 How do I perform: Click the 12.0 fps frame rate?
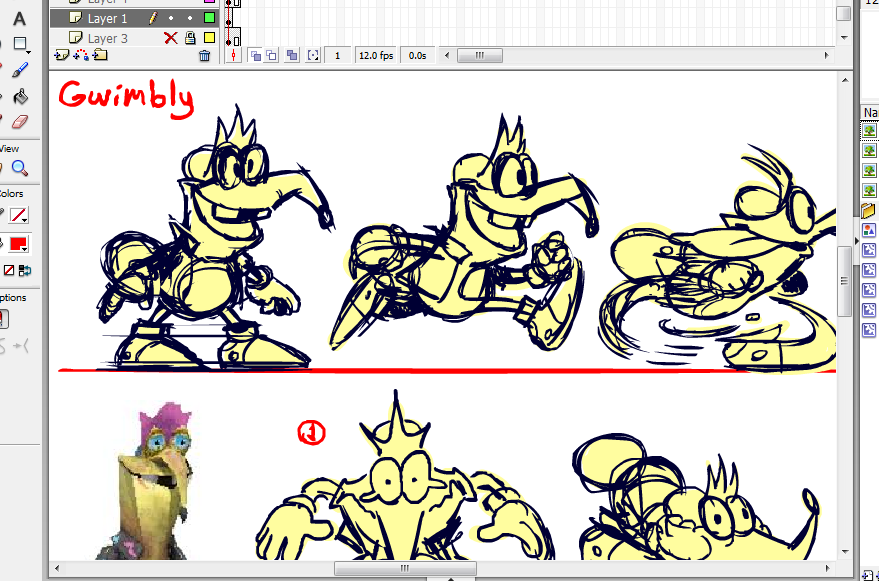[x=376, y=56]
